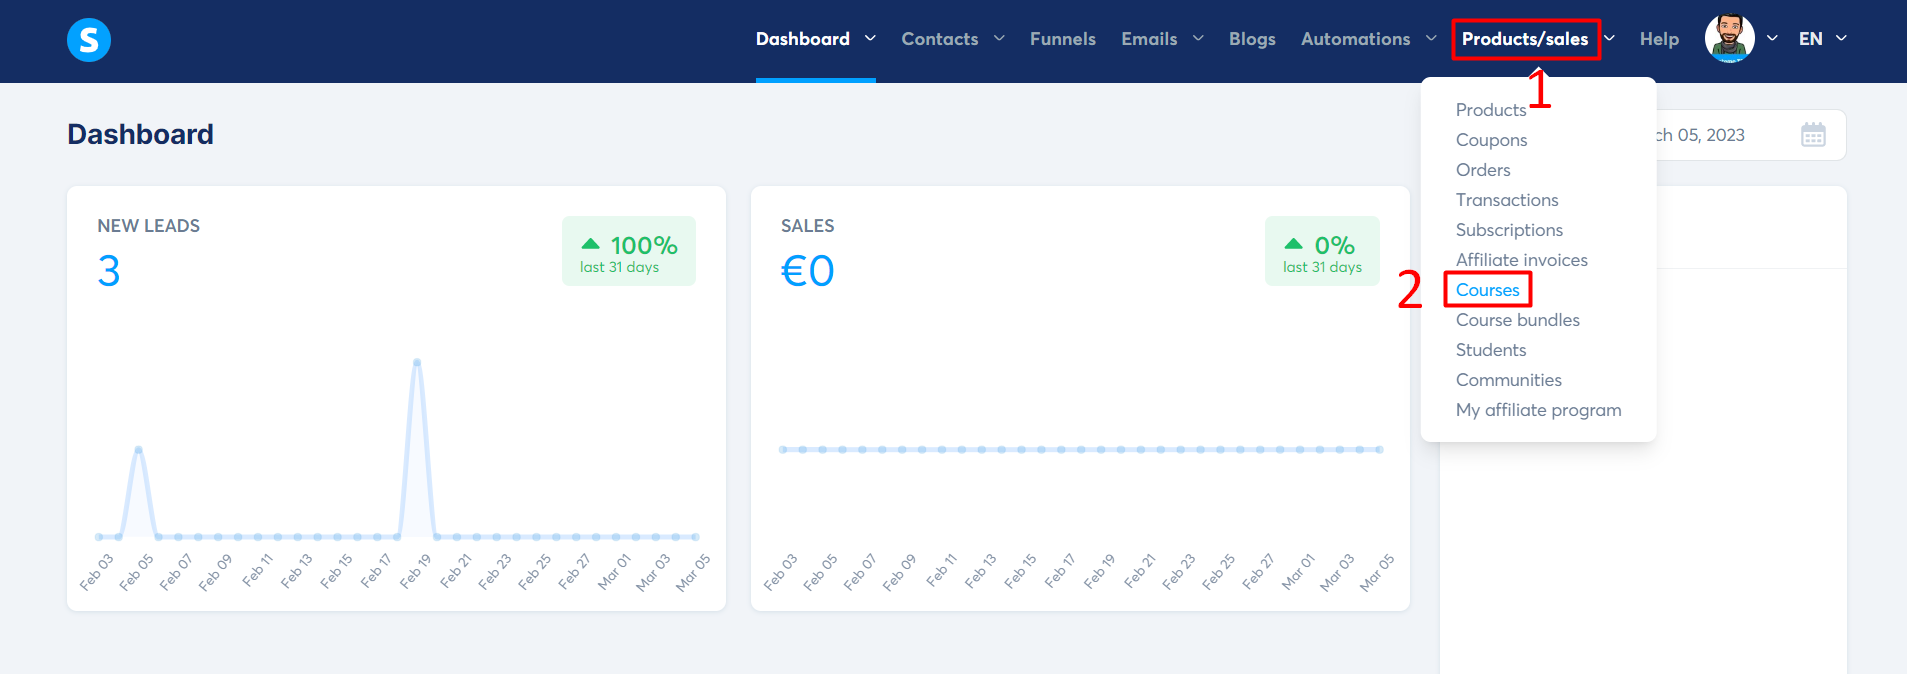
Task: Click the Feb 19 peak on leads chart
Action: 417,362
